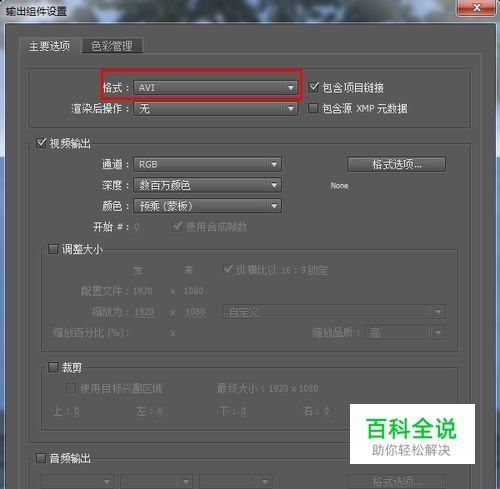The image size is (500, 489).
Task: Click the 最终大小: 1920 x 1080 text
Action: click(267, 388)
